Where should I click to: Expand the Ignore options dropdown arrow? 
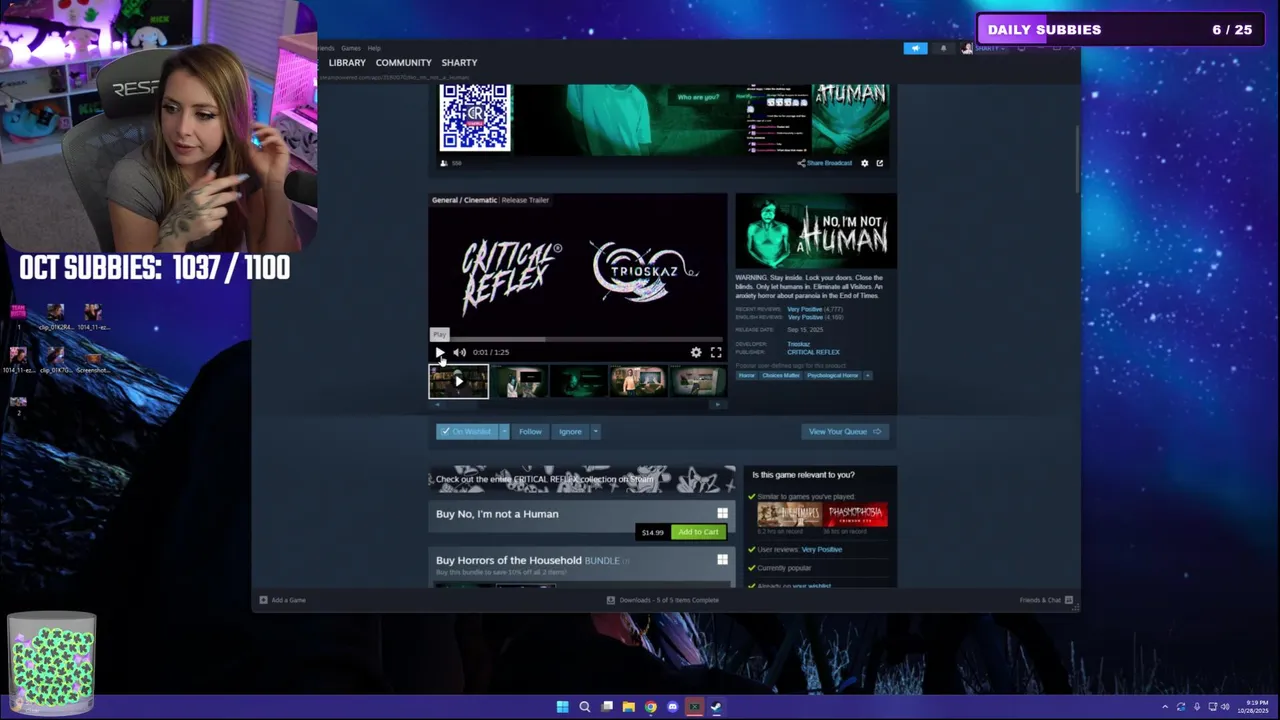point(595,431)
